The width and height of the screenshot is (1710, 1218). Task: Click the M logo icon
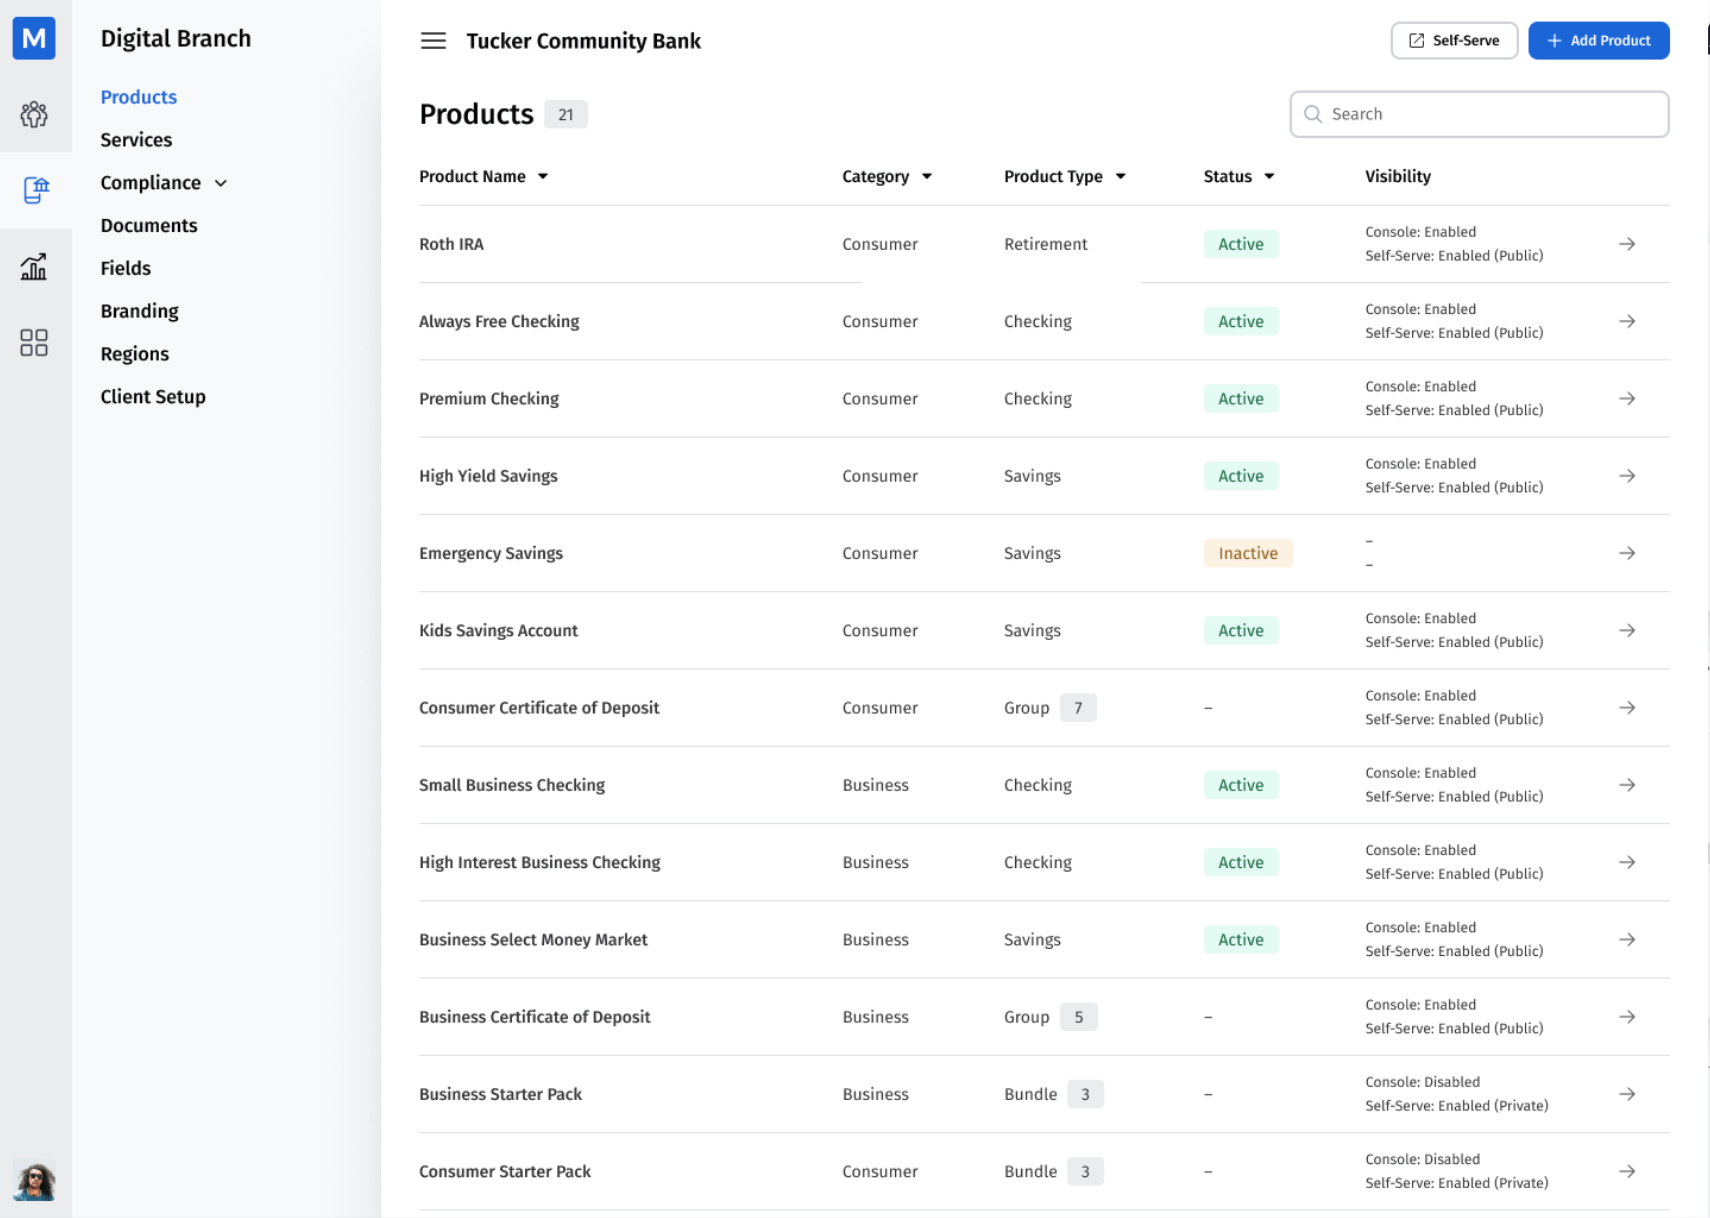(34, 39)
